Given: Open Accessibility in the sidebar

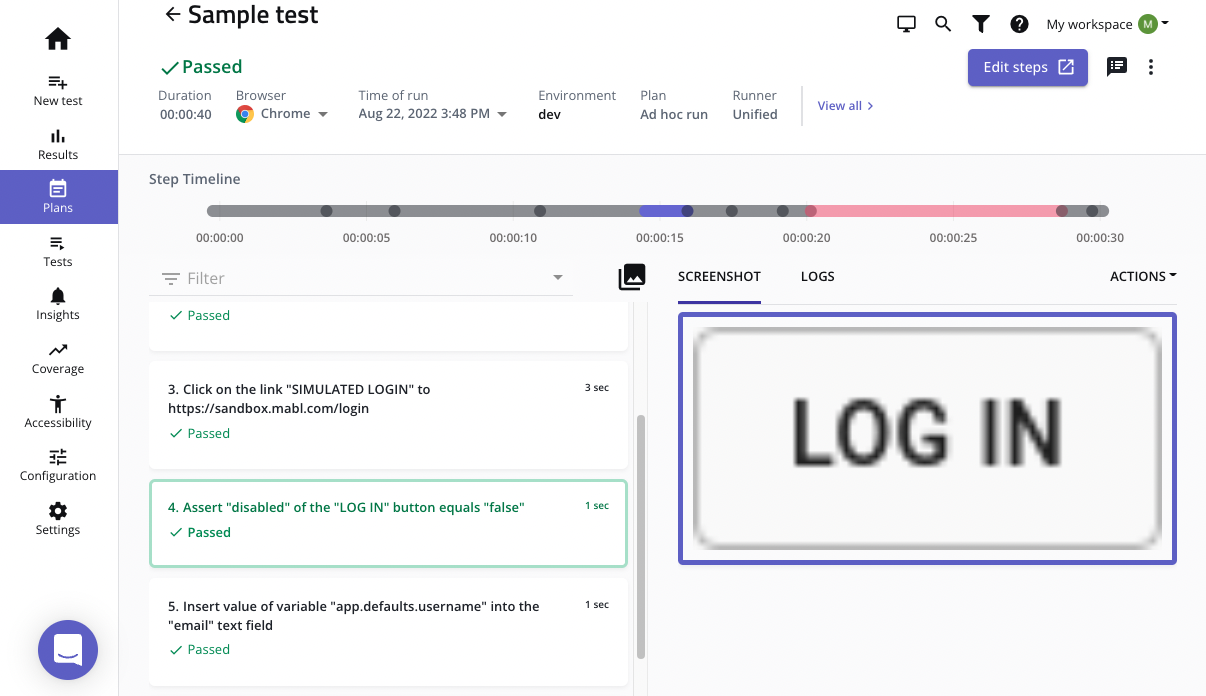Looking at the screenshot, I should (58, 412).
